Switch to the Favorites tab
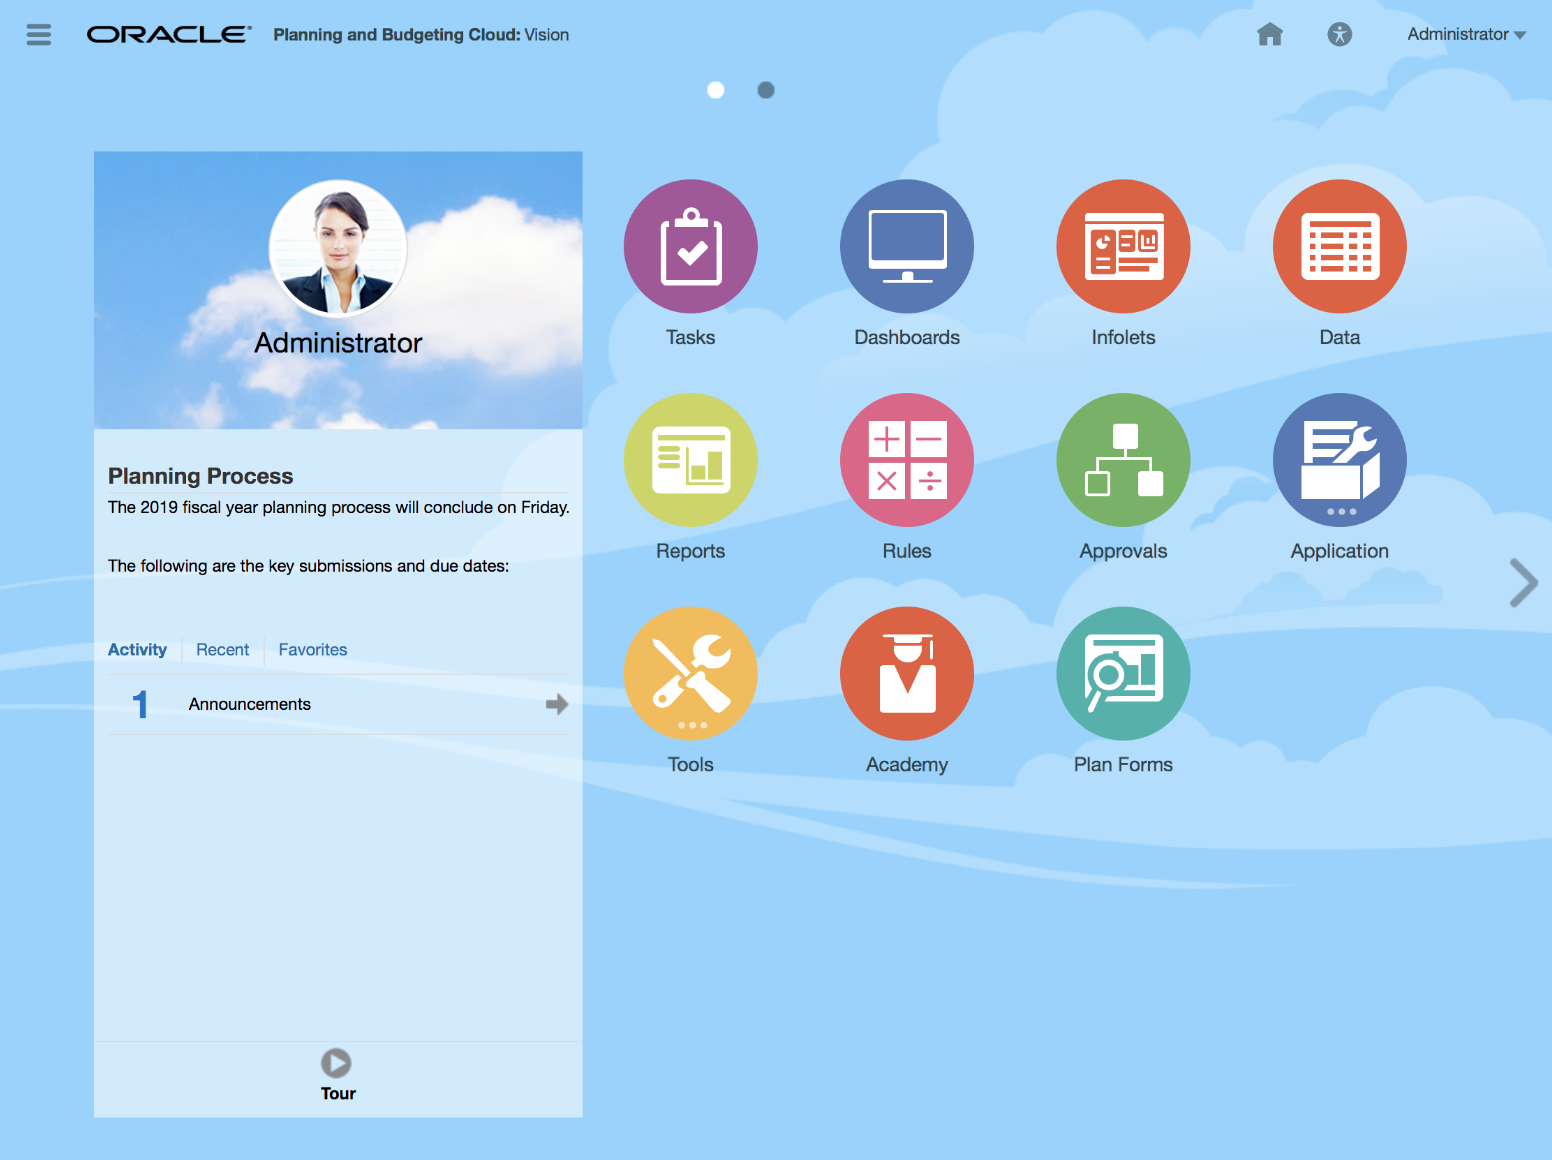Image resolution: width=1552 pixels, height=1160 pixels. (313, 650)
